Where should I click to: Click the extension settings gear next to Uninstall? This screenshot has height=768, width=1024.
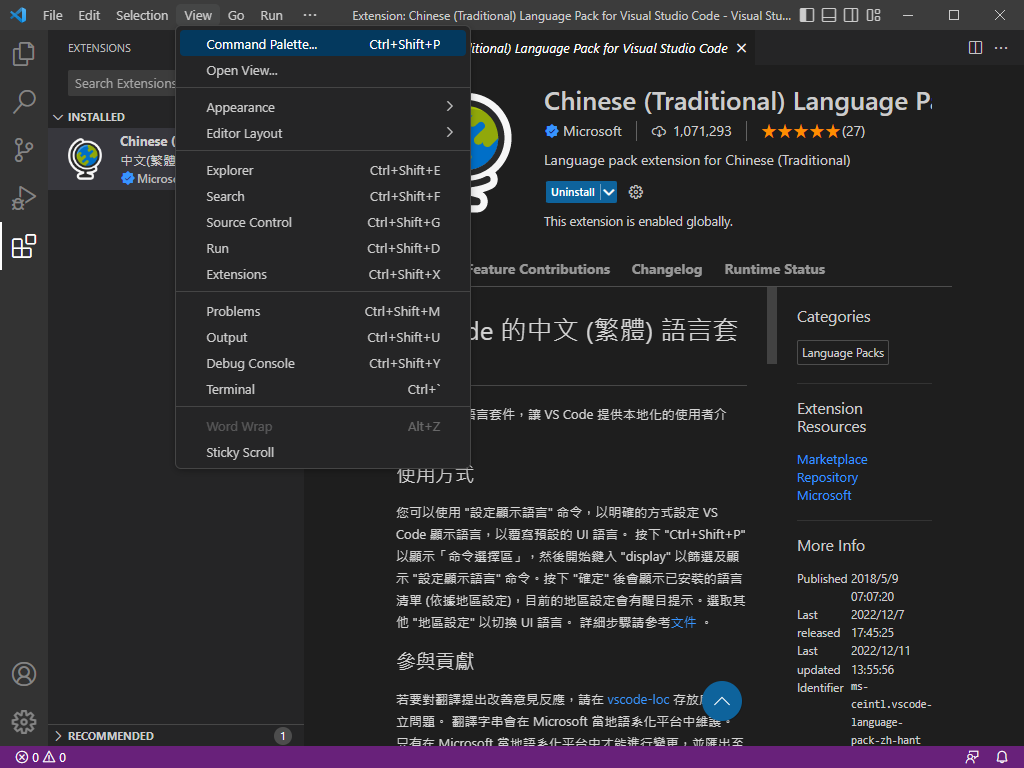click(635, 192)
